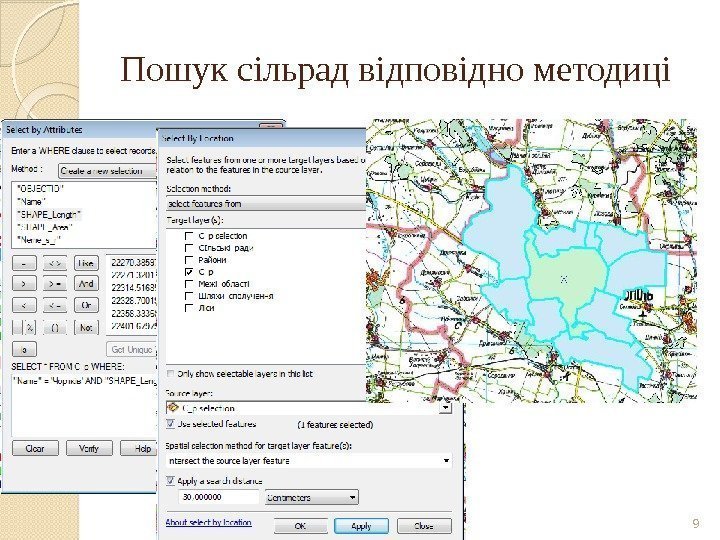Click OK in Select By Location
The height and width of the screenshot is (540, 720).
click(300, 526)
